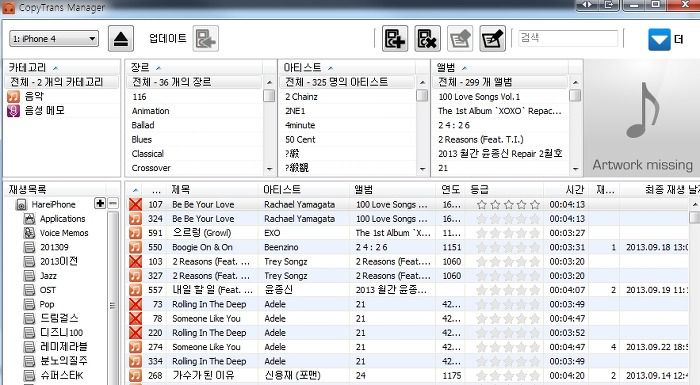Set star rating for Boogie On & On

coord(508,247)
